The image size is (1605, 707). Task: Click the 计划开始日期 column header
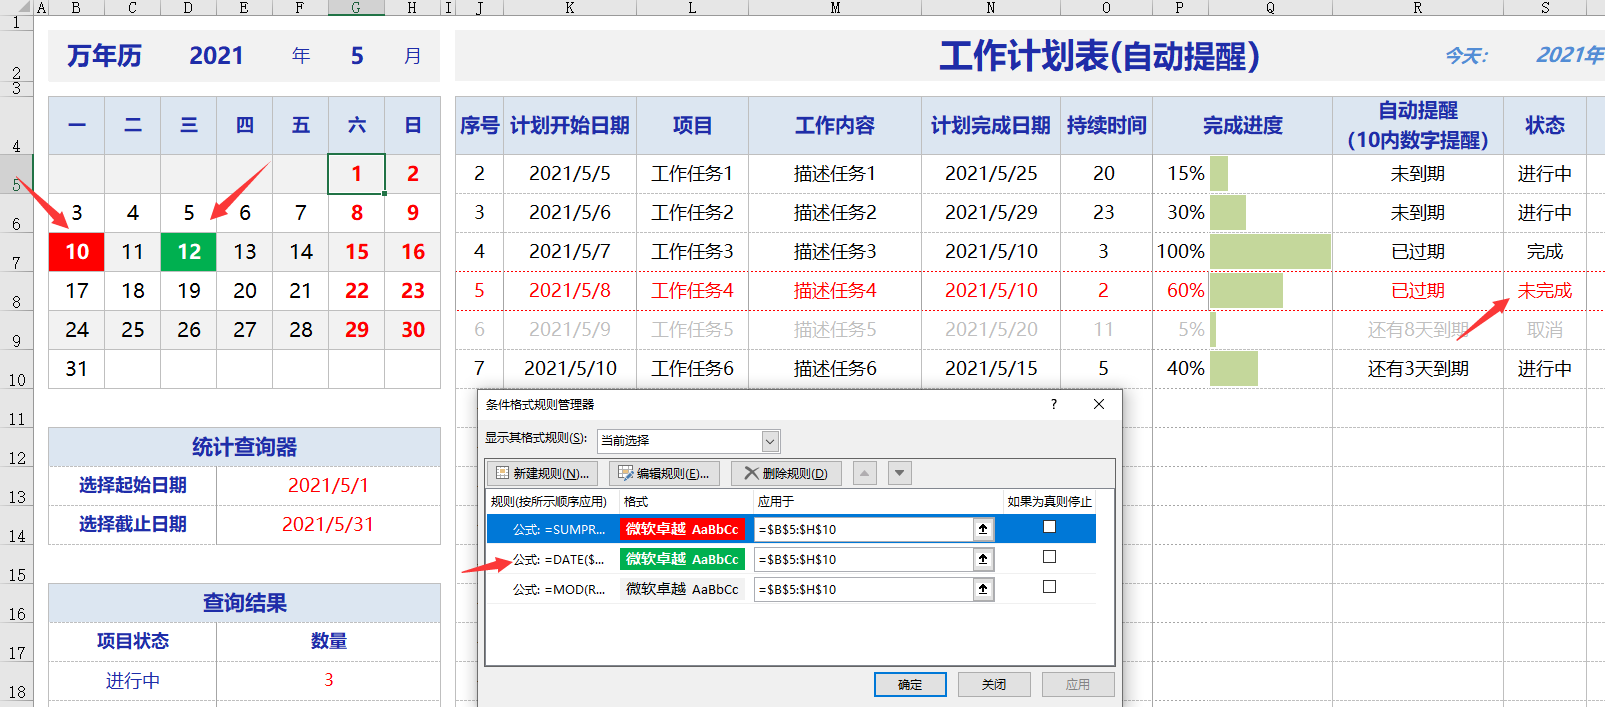570,126
